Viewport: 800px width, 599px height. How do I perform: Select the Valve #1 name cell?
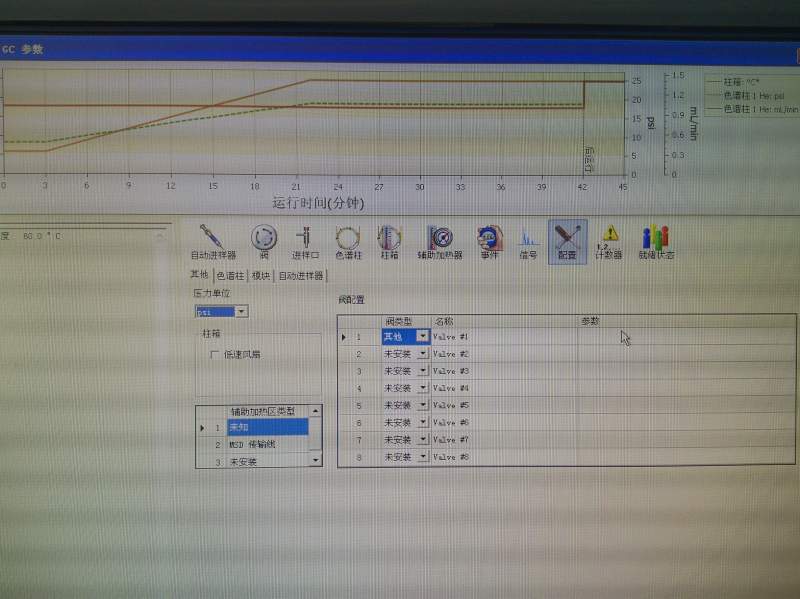tap(504, 337)
